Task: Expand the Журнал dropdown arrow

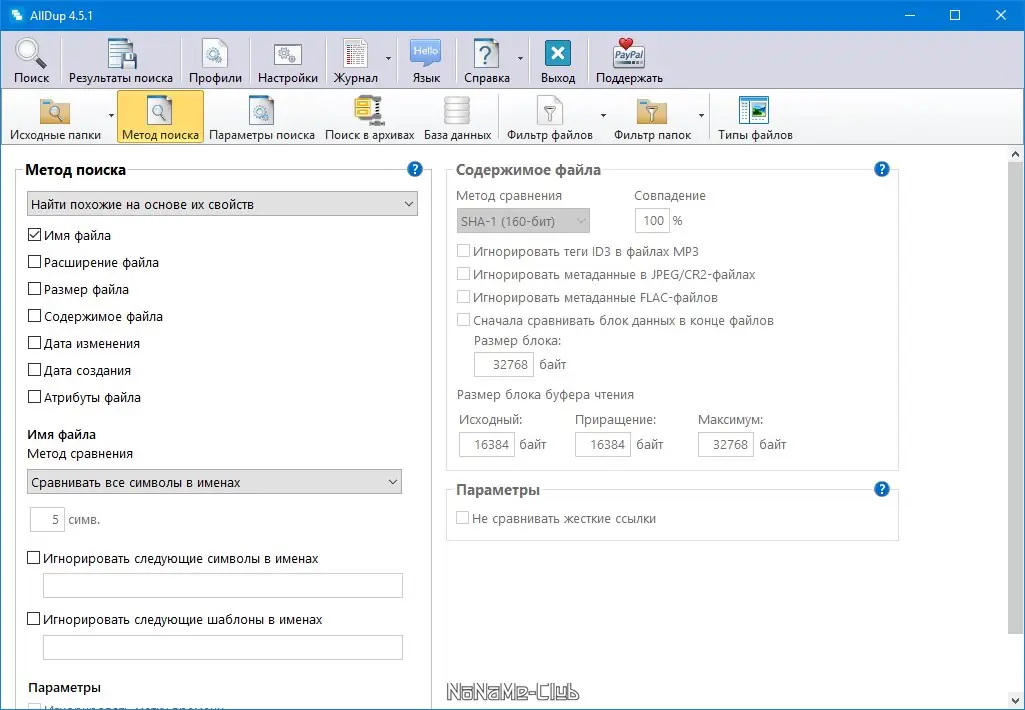Action: [x=388, y=59]
